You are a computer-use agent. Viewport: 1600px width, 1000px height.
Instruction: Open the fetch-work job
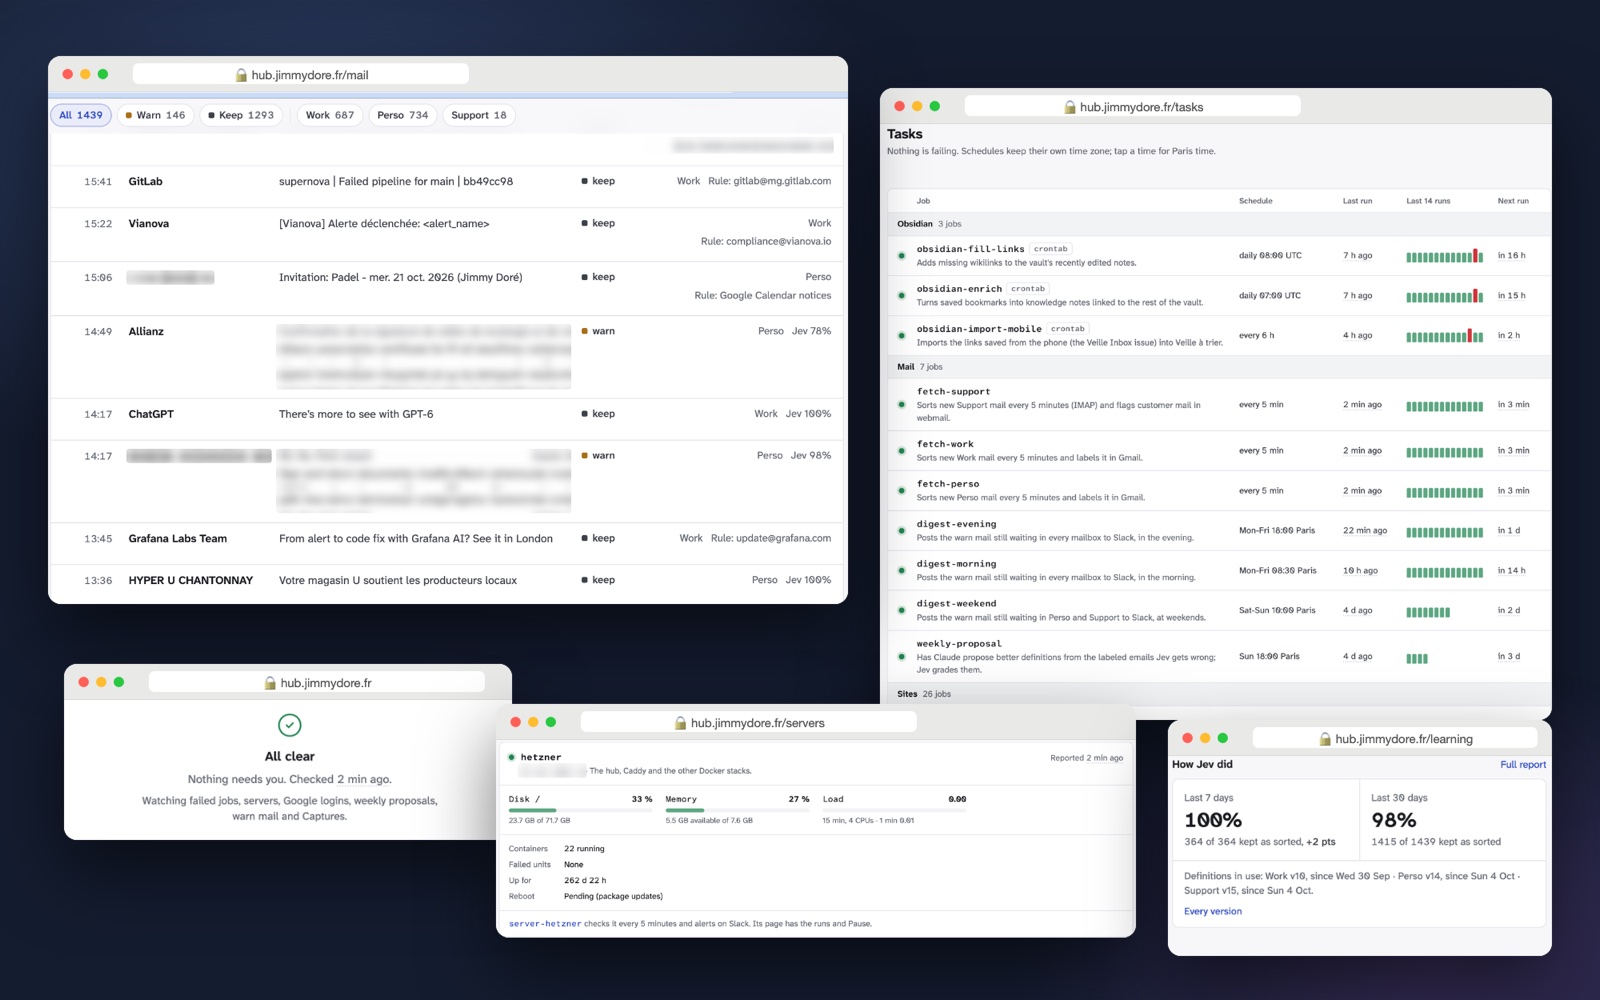point(945,444)
